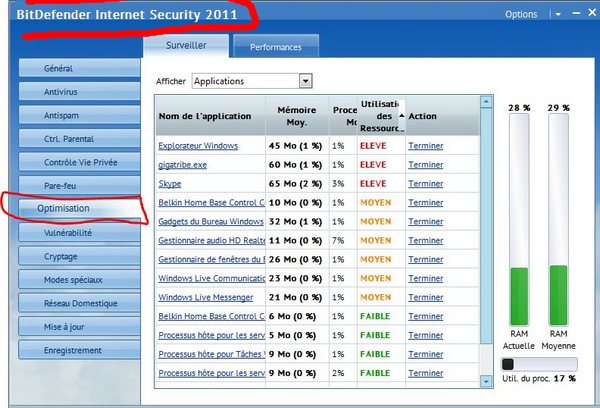The image size is (600, 408).
Task: Open the Général section
Action: pyautogui.click(x=80, y=68)
